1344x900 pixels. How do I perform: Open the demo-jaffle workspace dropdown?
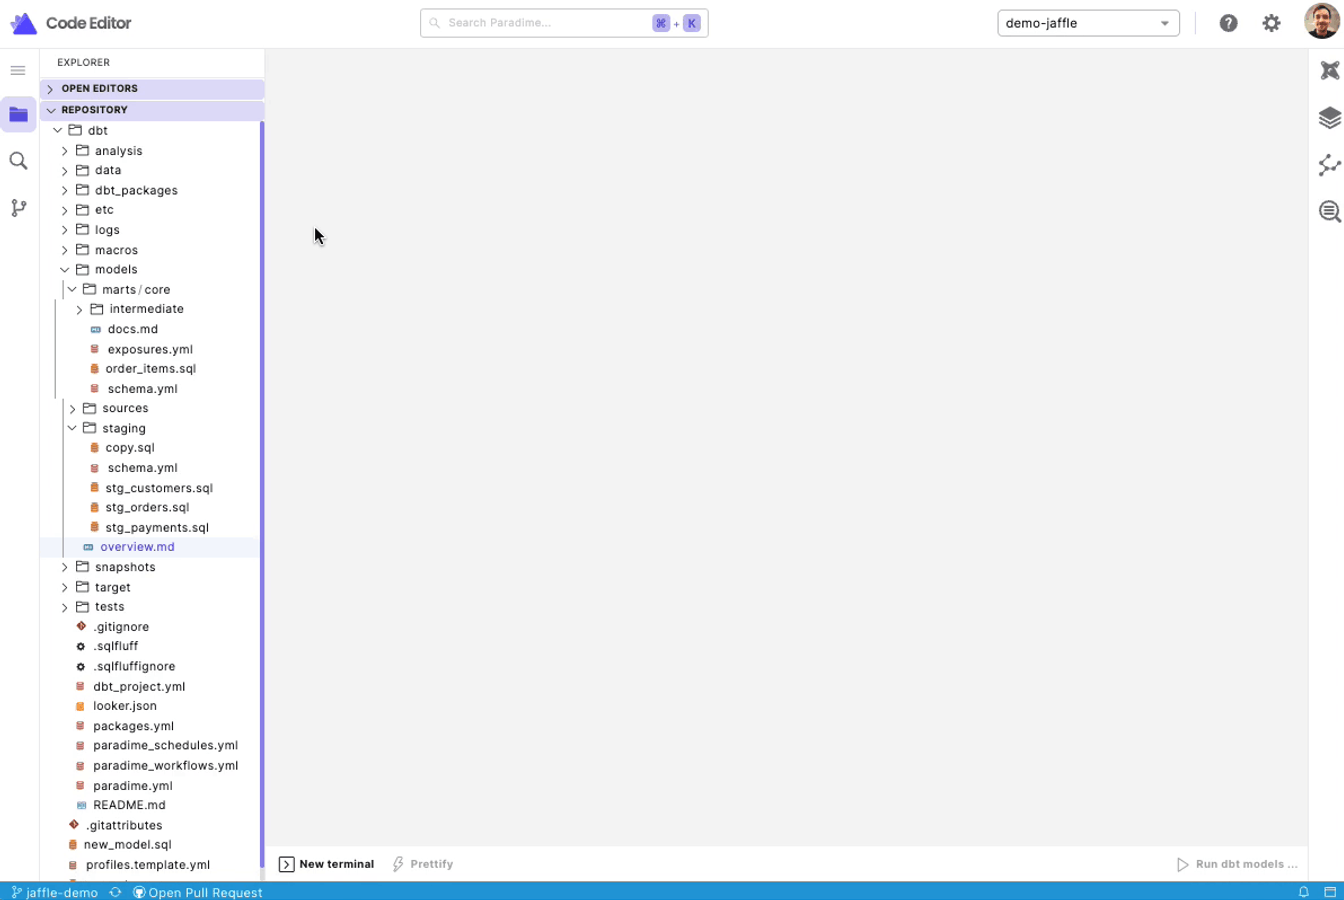coord(1088,23)
